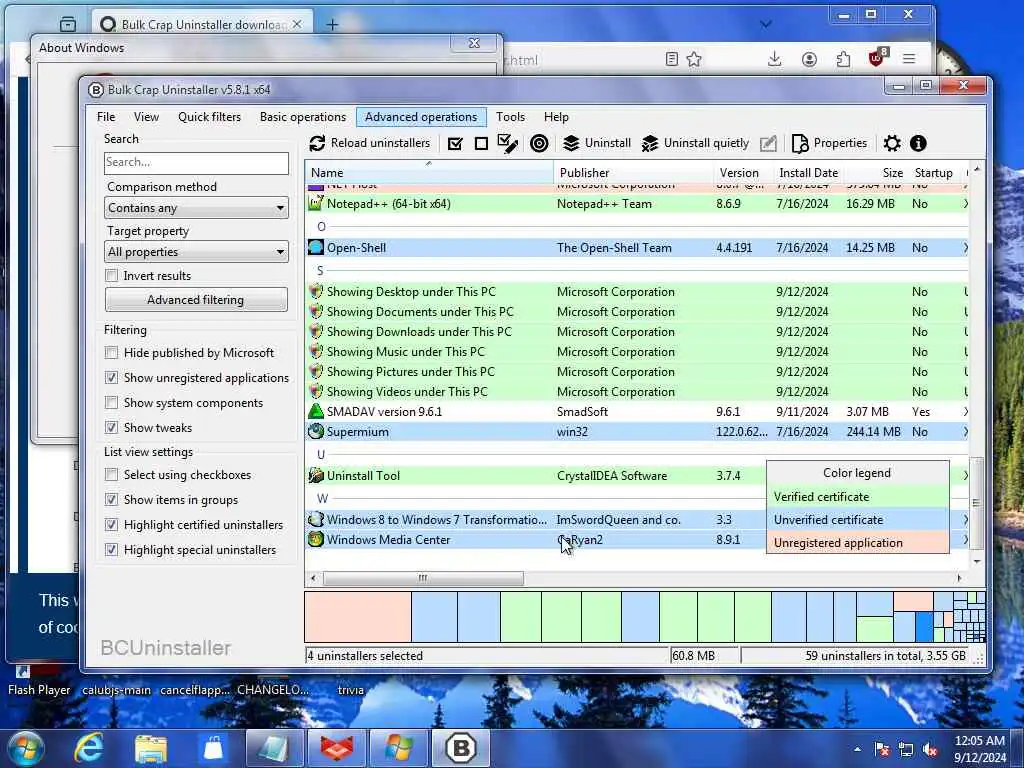Click the Windows Media Center row icon
This screenshot has width=1024, height=768.
315,539
